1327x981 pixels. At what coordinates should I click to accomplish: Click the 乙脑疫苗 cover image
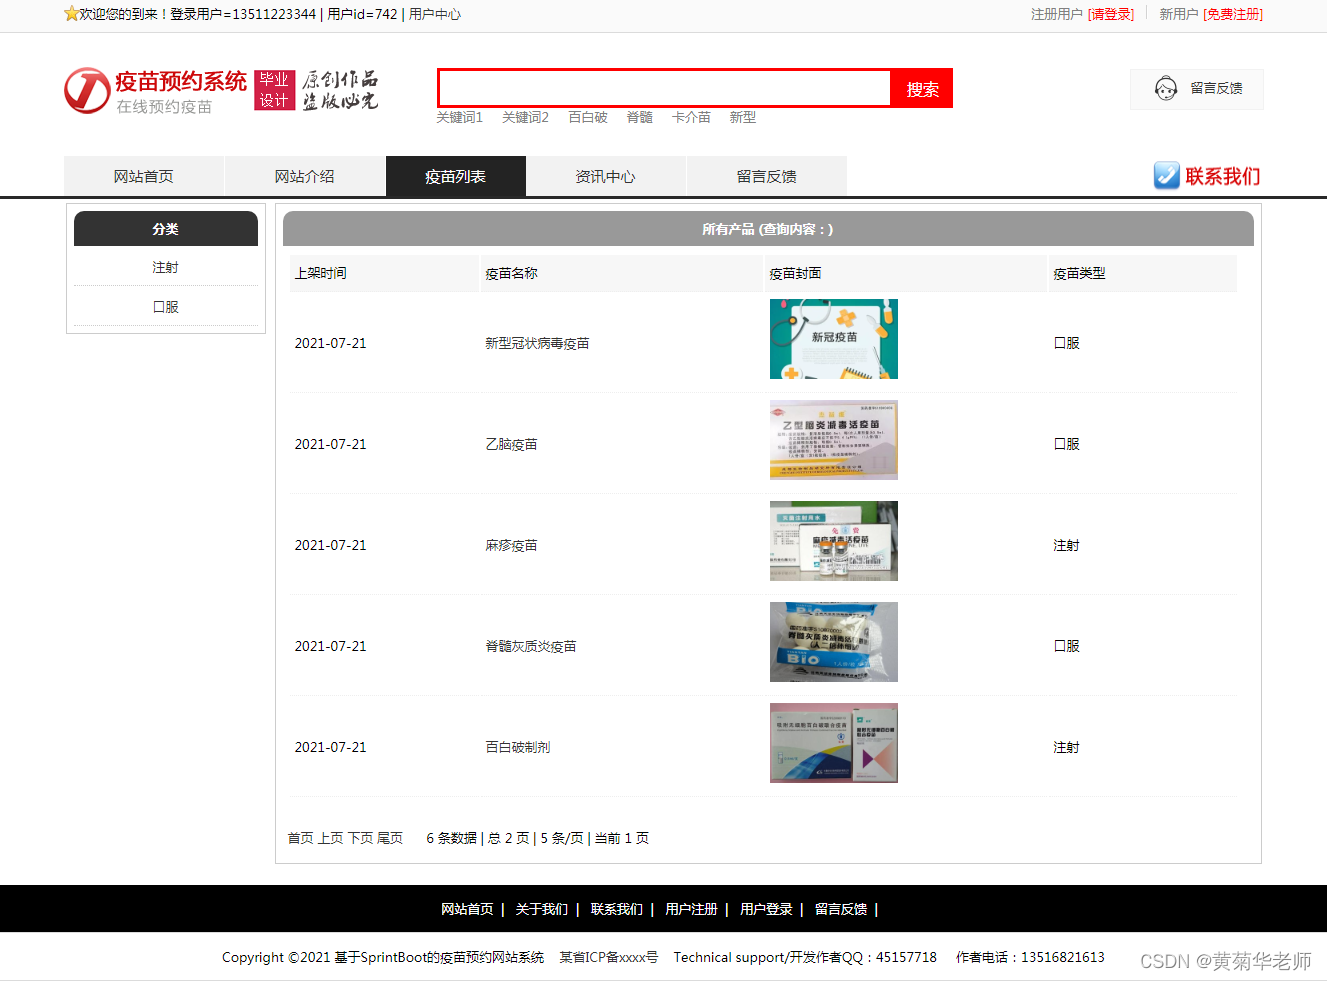click(834, 440)
